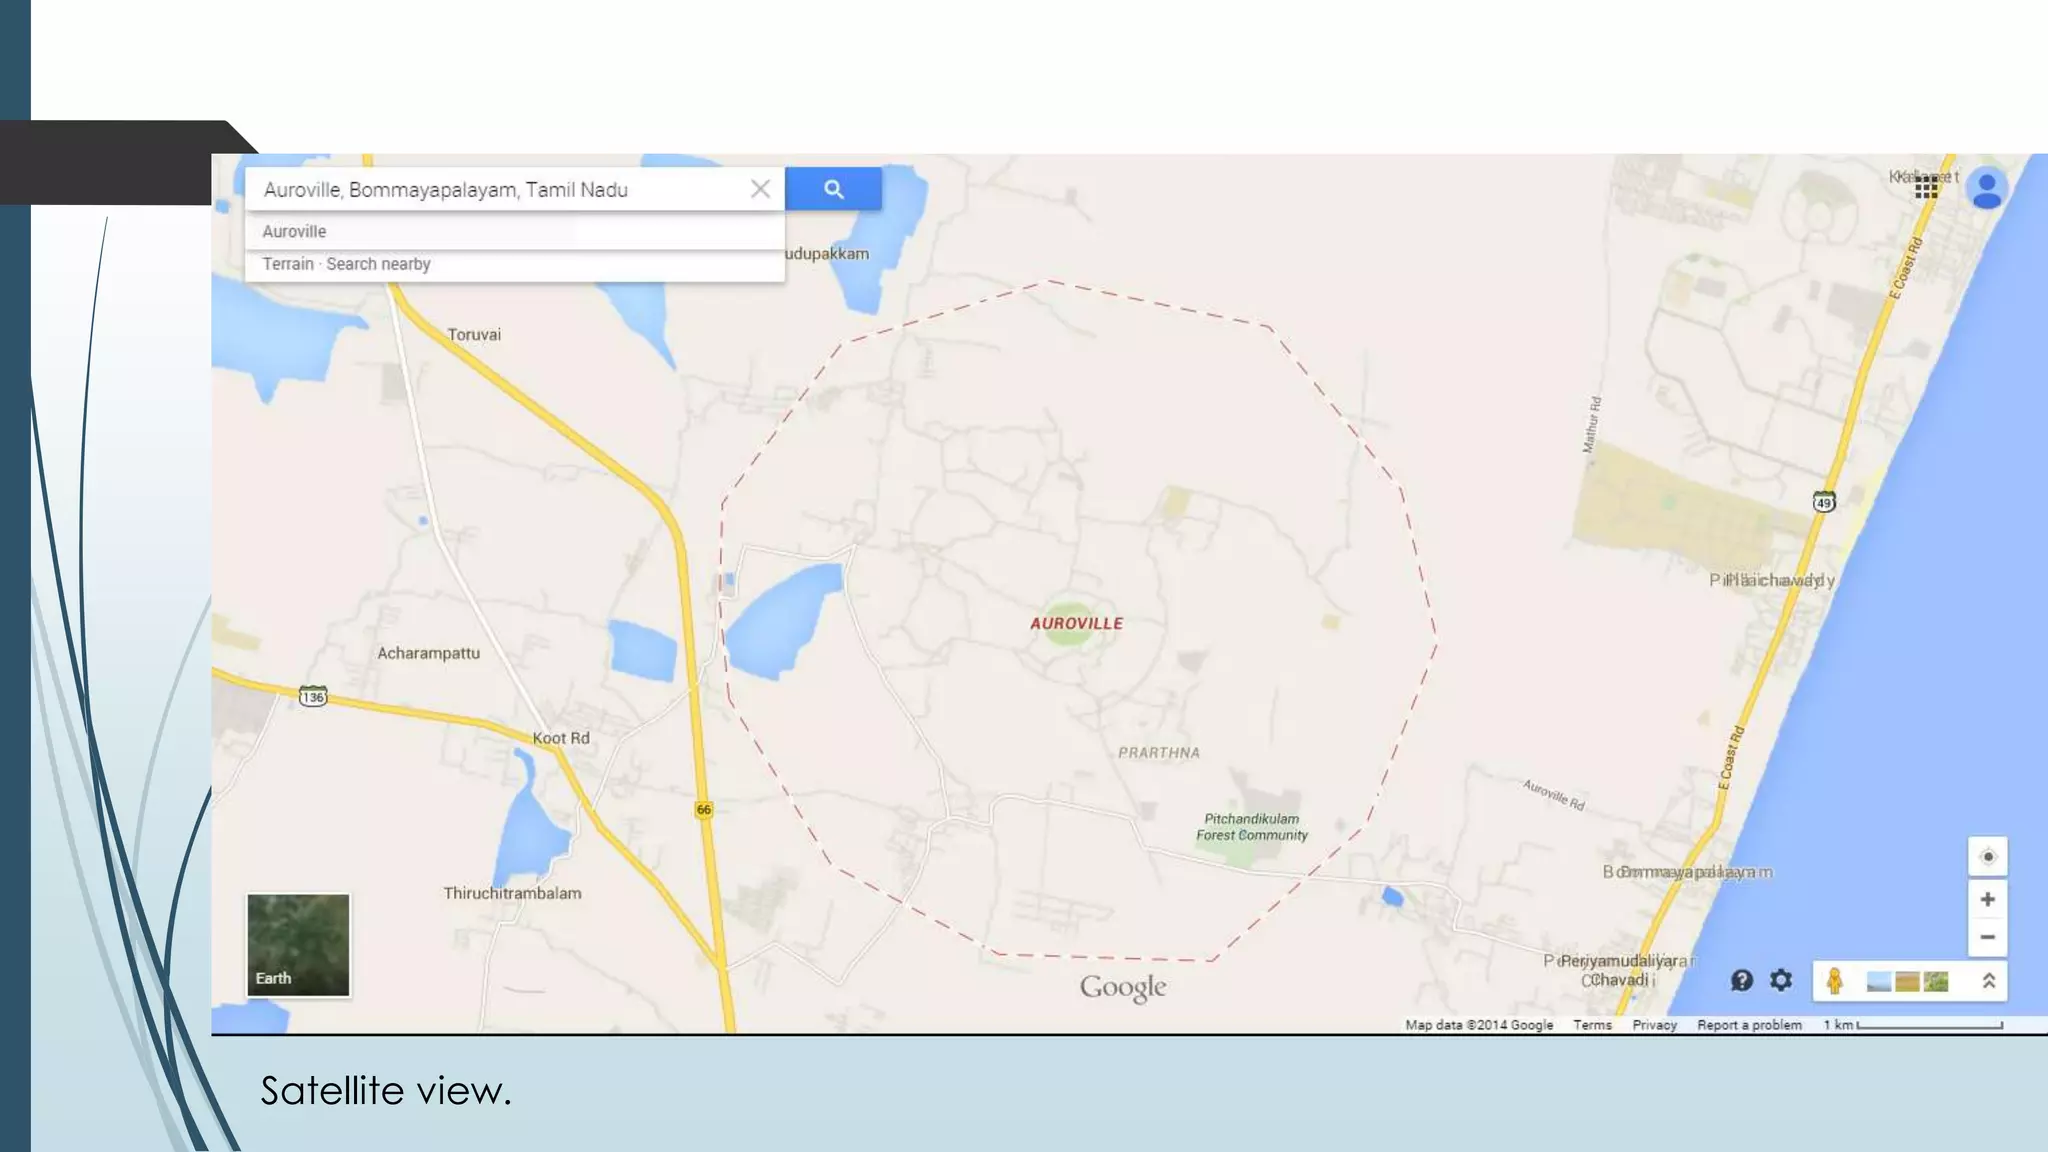
Task: Click the Periyamudaliyar Chavadi label
Action: (x=1619, y=970)
